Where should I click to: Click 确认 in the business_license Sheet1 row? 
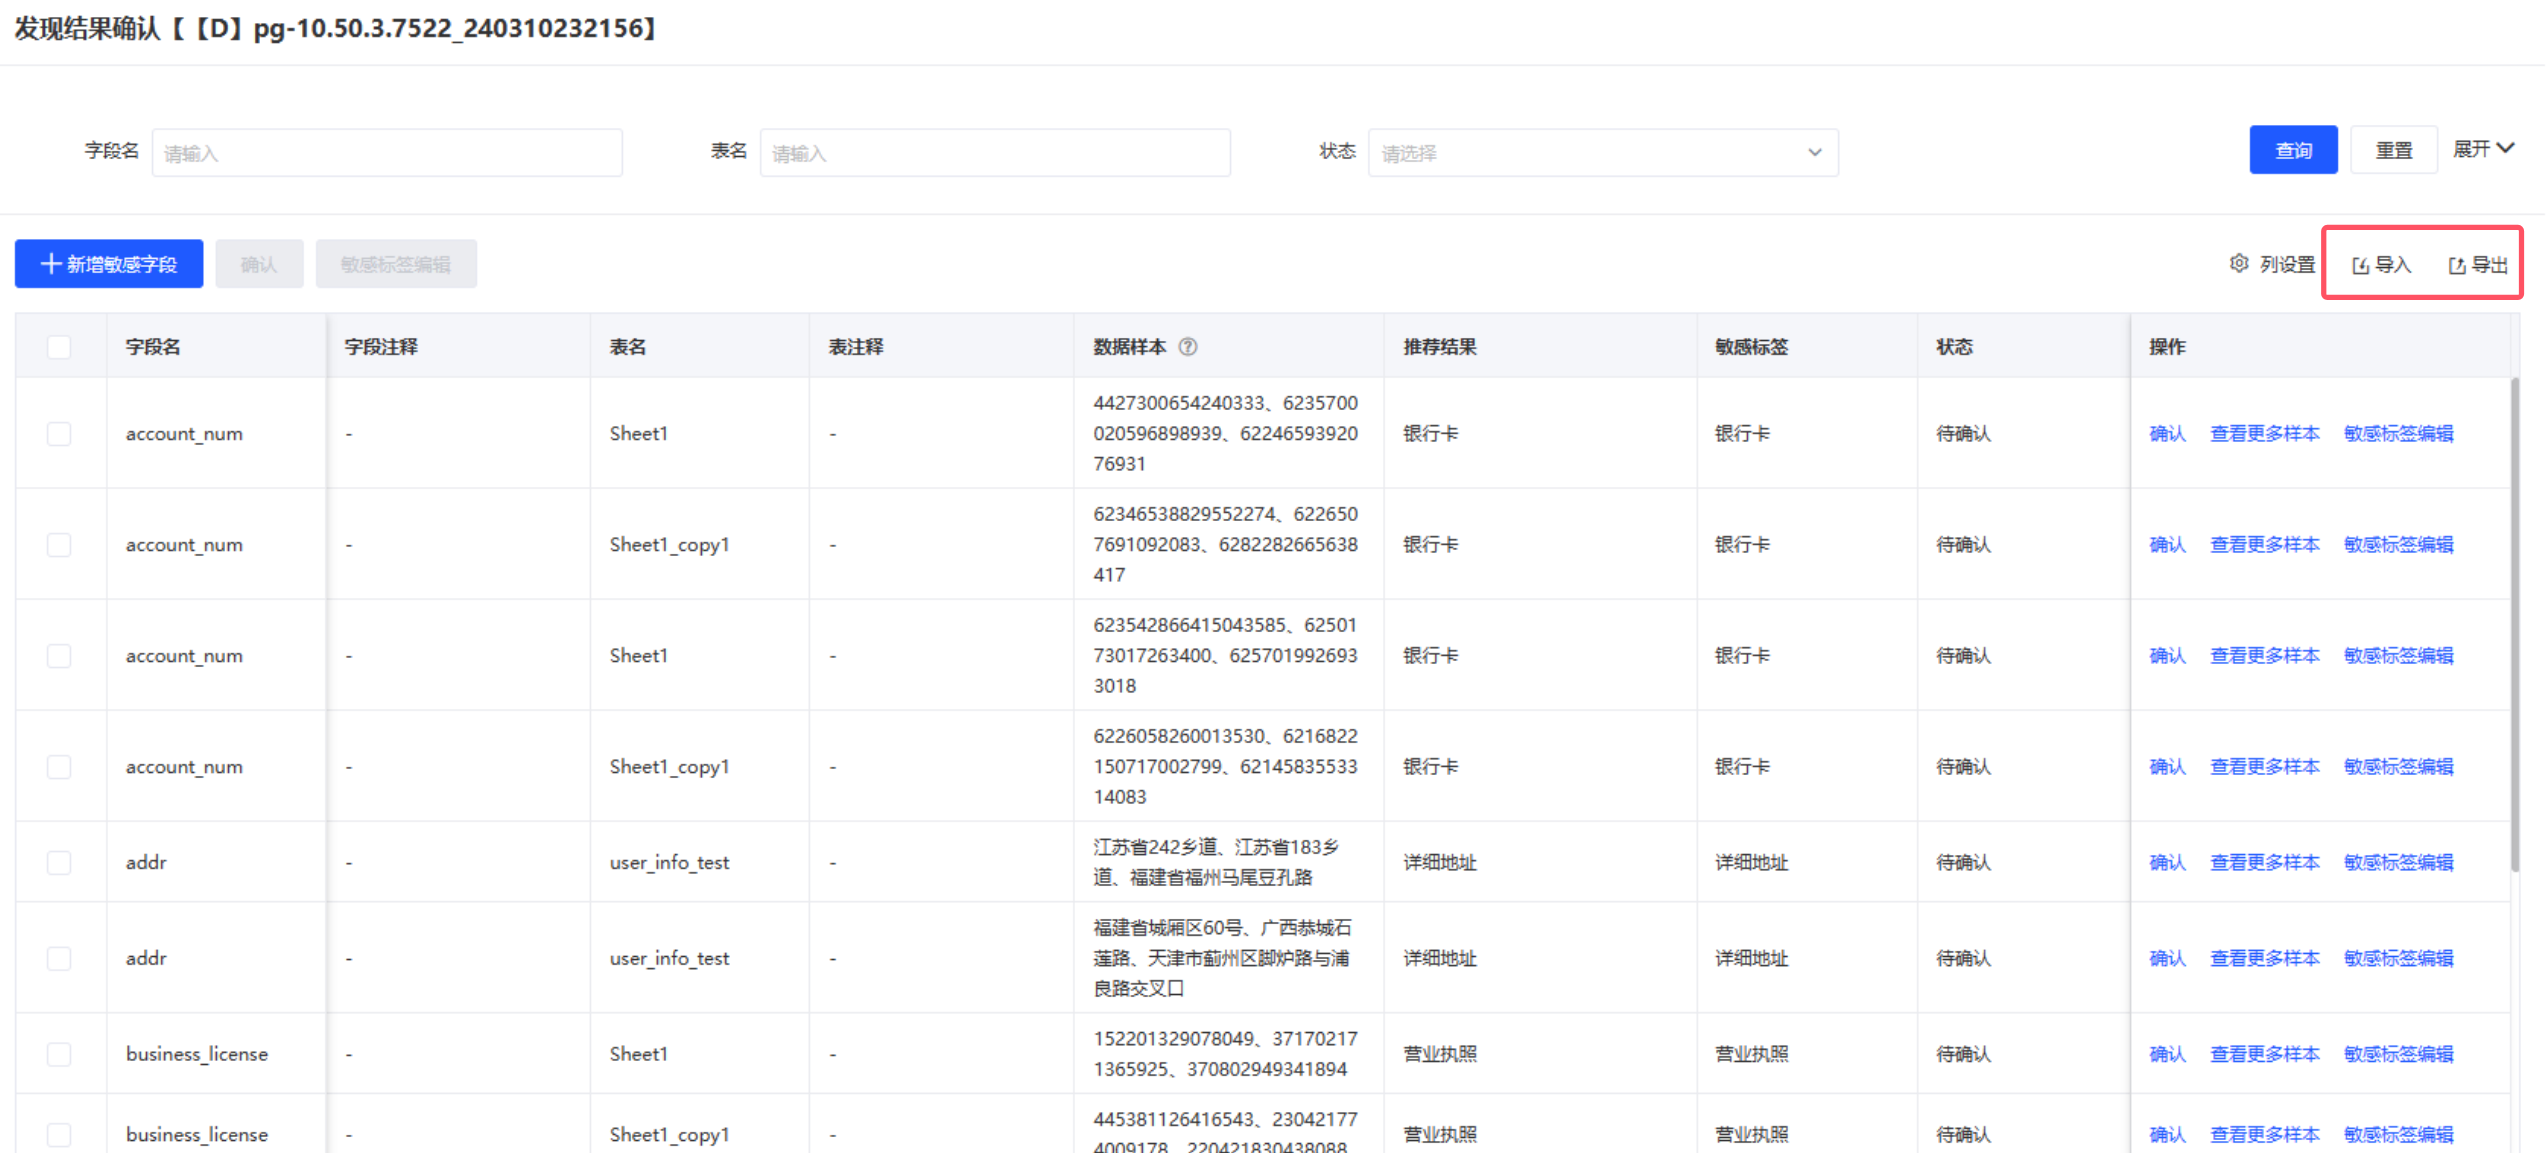(2167, 1055)
